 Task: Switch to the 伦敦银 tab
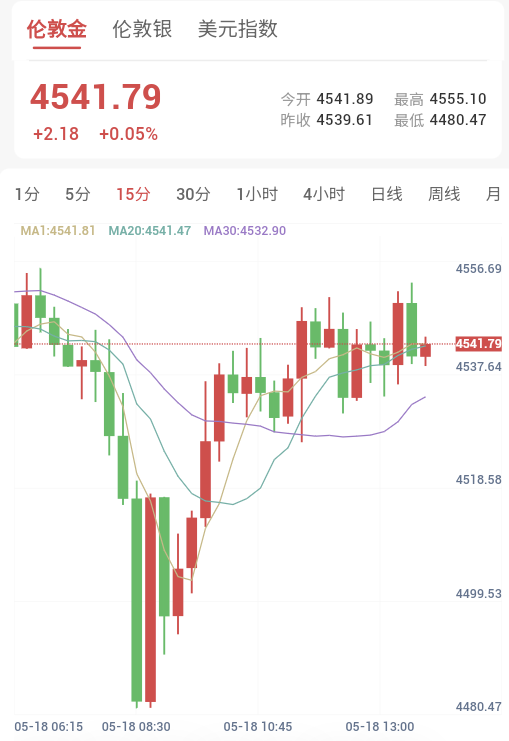click(x=142, y=29)
